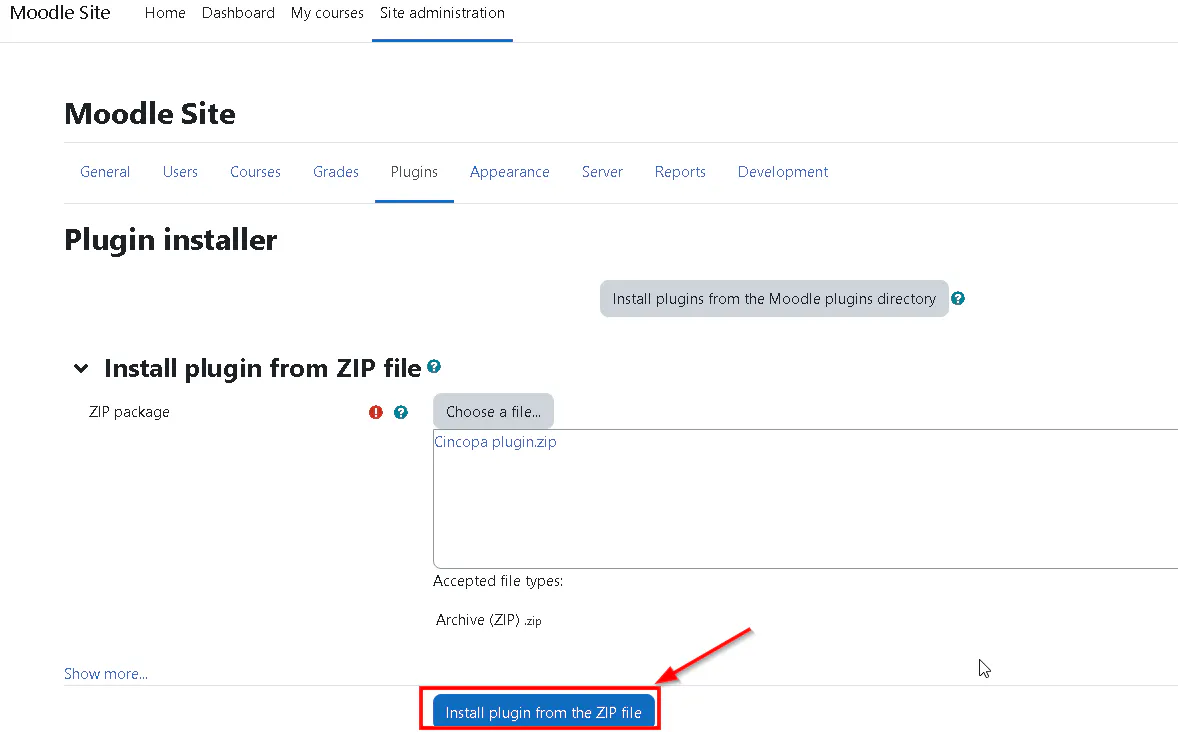
Task: Switch to the General tab
Action: 105,172
